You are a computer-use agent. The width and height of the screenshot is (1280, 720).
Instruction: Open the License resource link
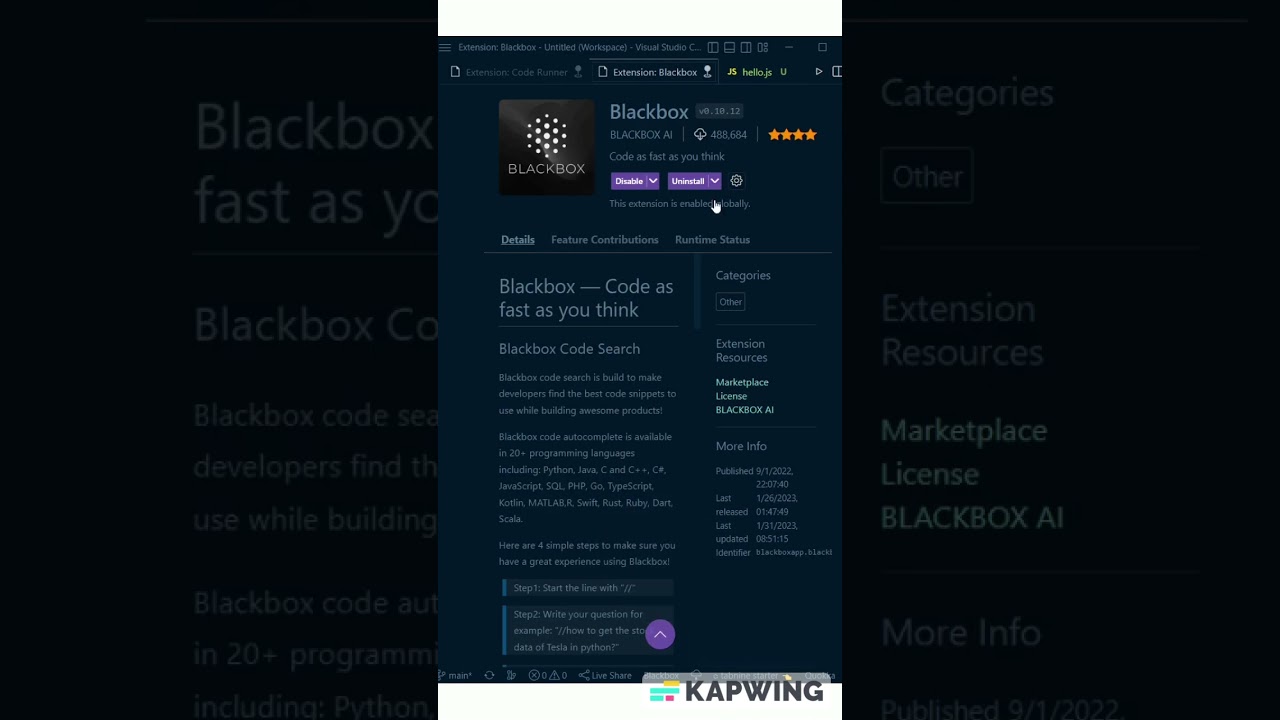click(x=731, y=396)
